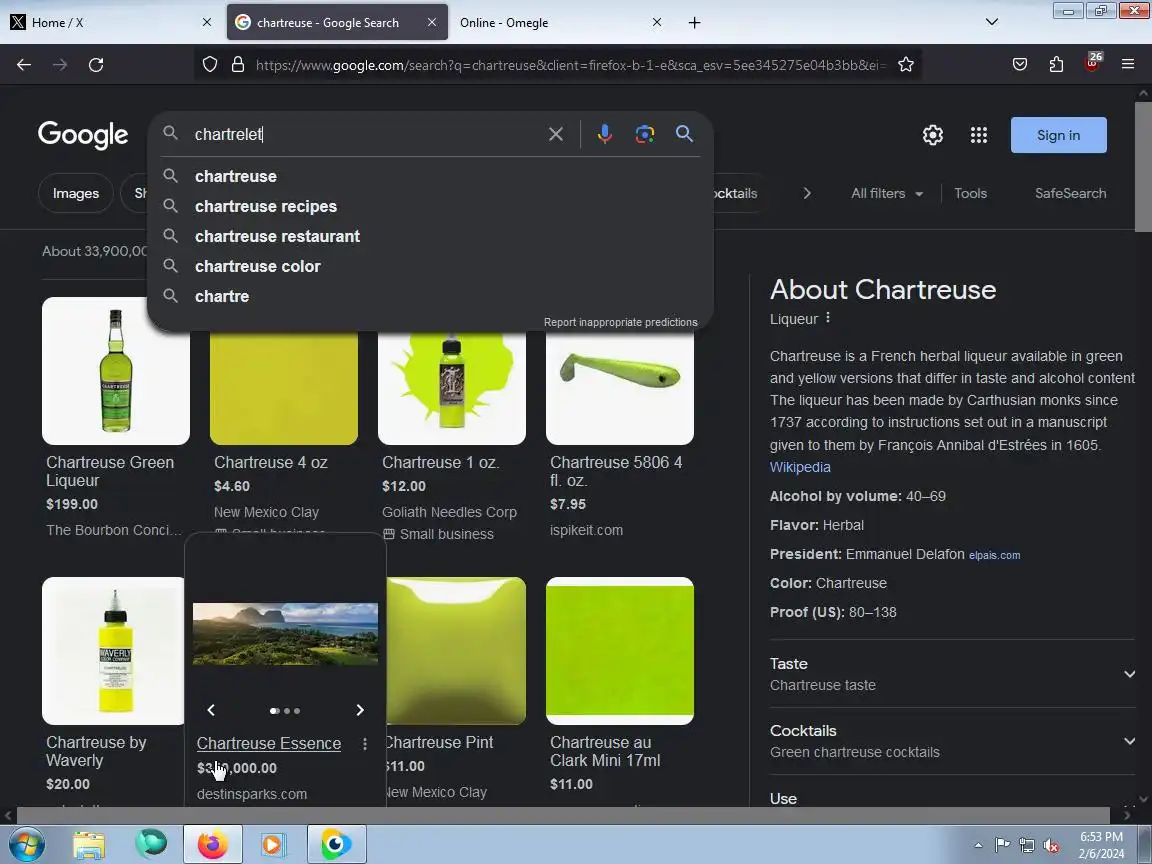Open the Chartreuse Pint glaze swatch
The height and width of the screenshot is (864, 1152).
[456, 651]
